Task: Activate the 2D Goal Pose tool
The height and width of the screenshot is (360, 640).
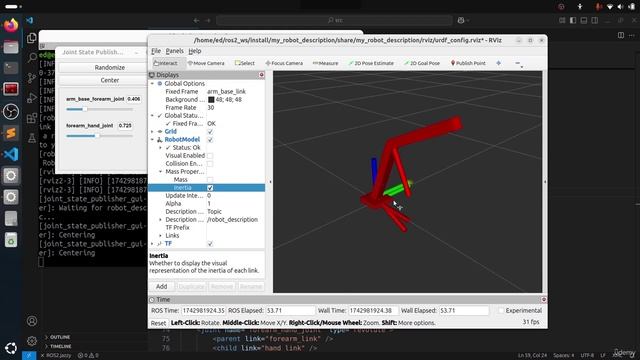Action: pyautogui.click(x=422, y=63)
